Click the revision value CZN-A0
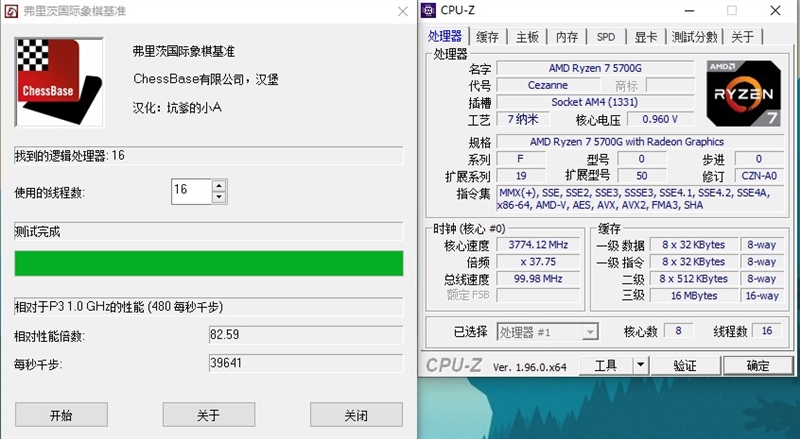 tap(759, 176)
